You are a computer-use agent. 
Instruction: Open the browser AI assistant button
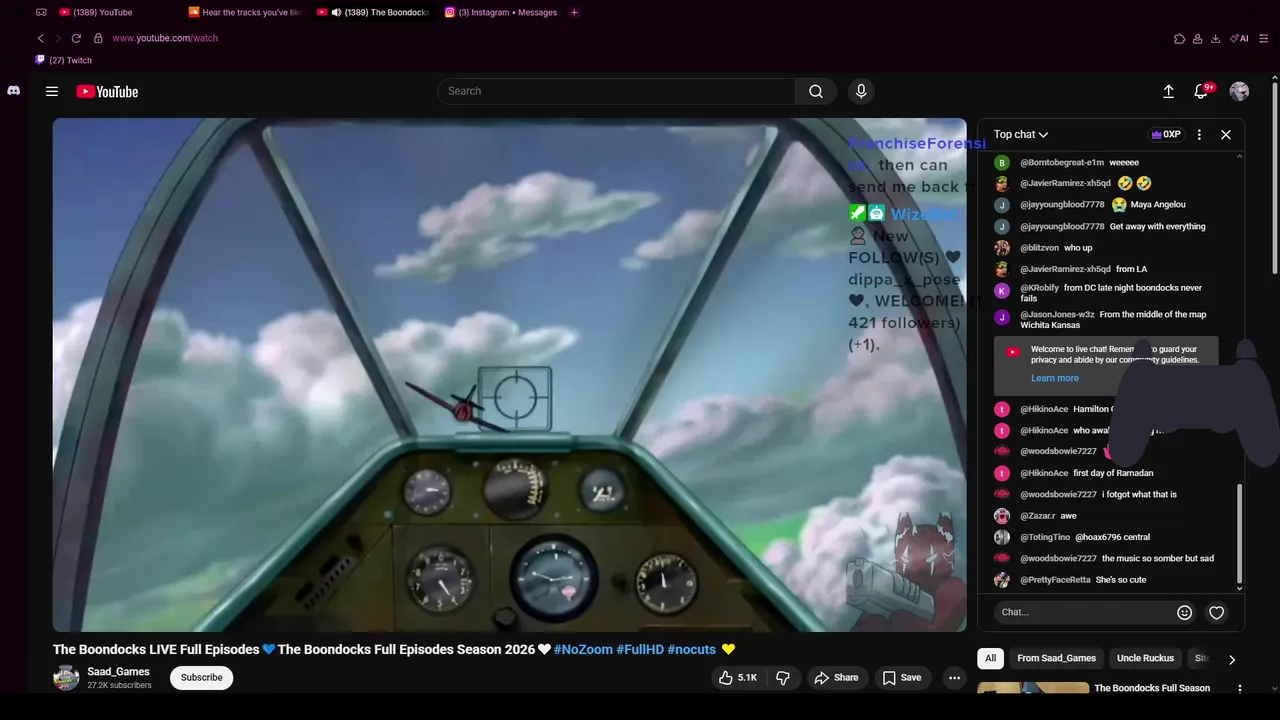click(1239, 38)
